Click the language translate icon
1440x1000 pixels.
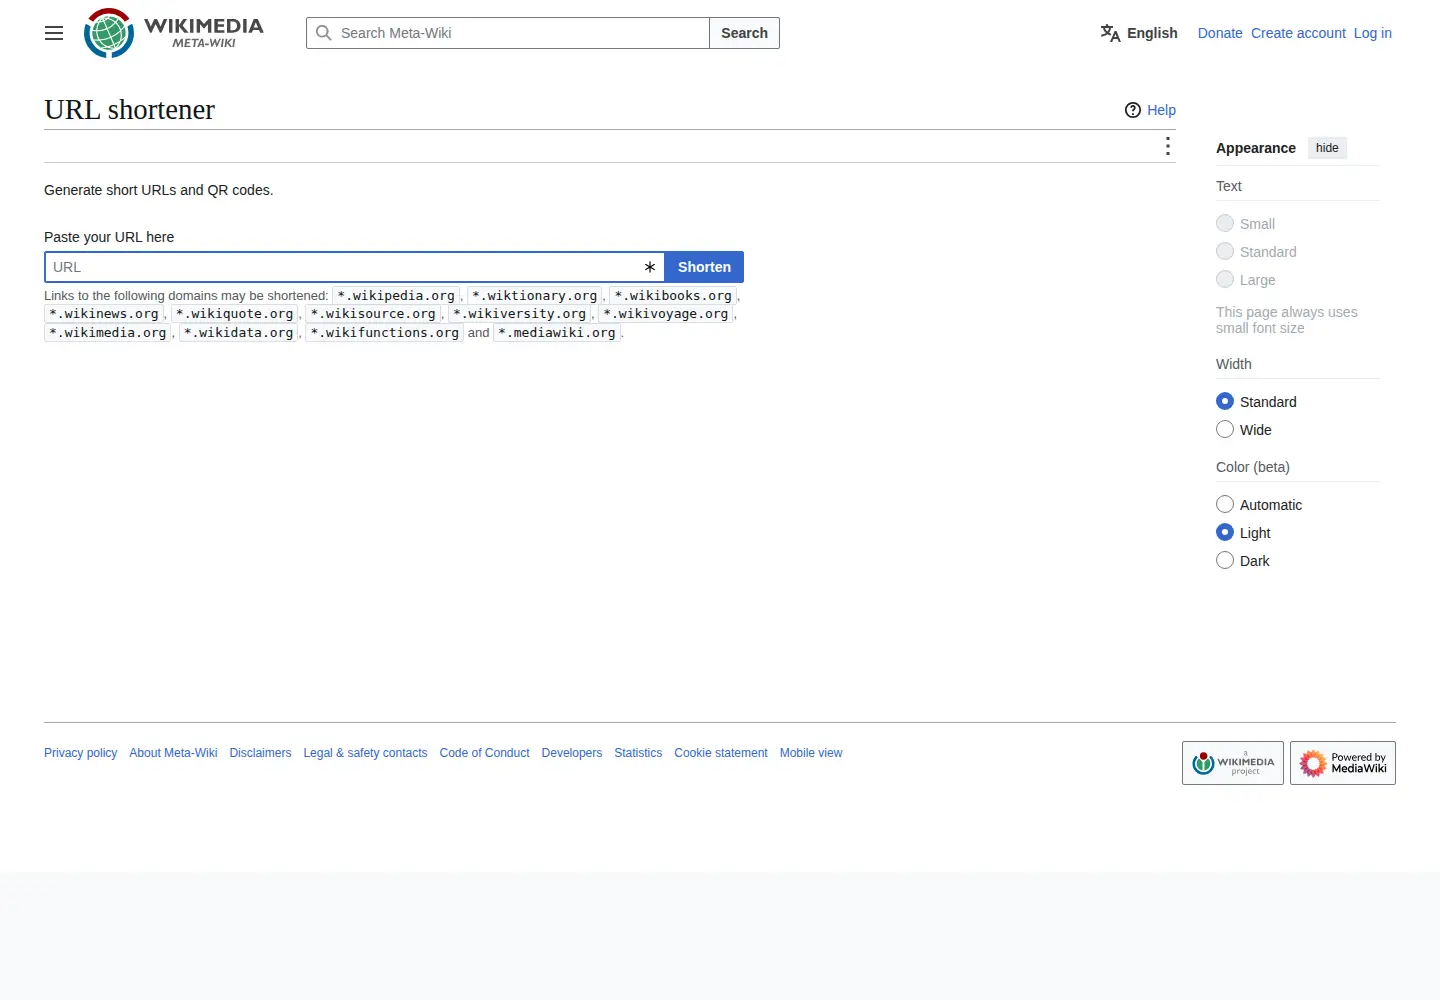pos(1110,33)
